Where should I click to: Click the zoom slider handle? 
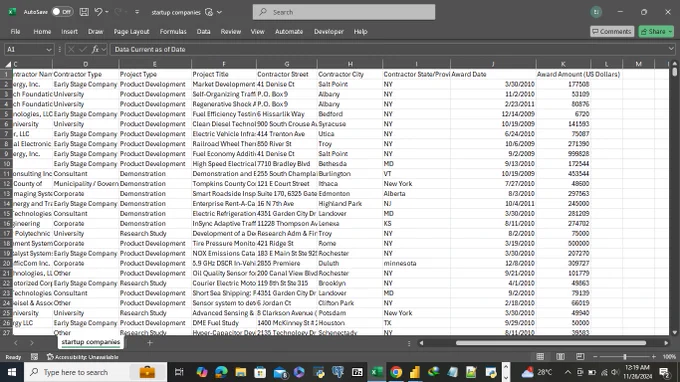point(625,356)
